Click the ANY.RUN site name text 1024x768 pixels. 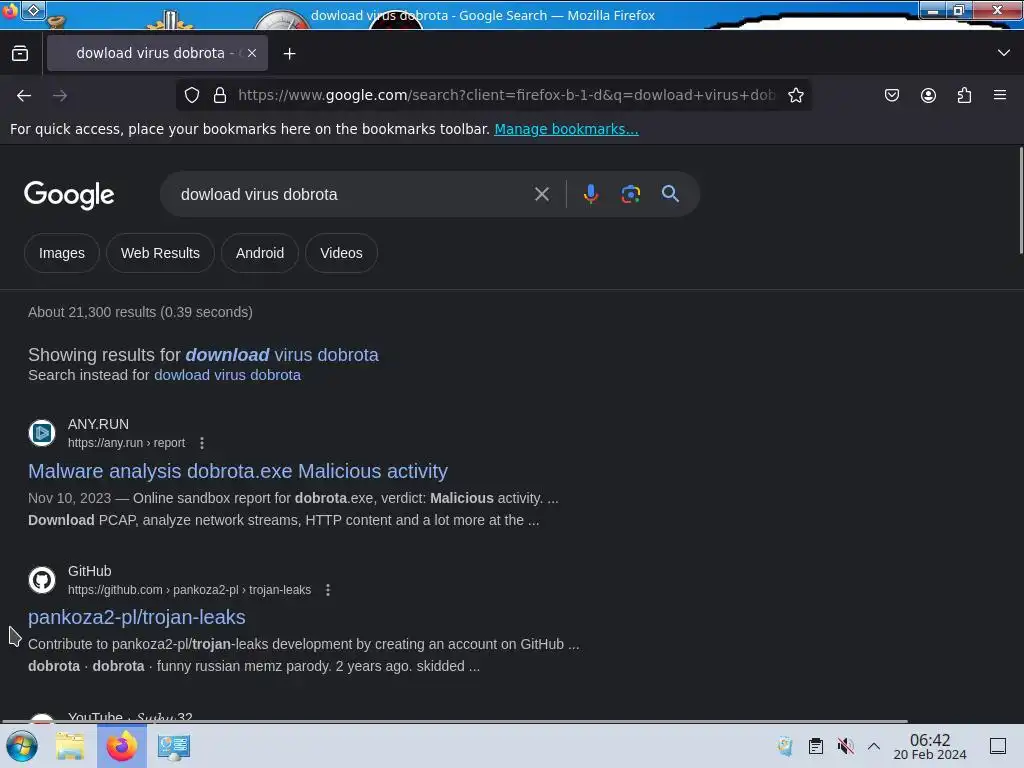99,424
